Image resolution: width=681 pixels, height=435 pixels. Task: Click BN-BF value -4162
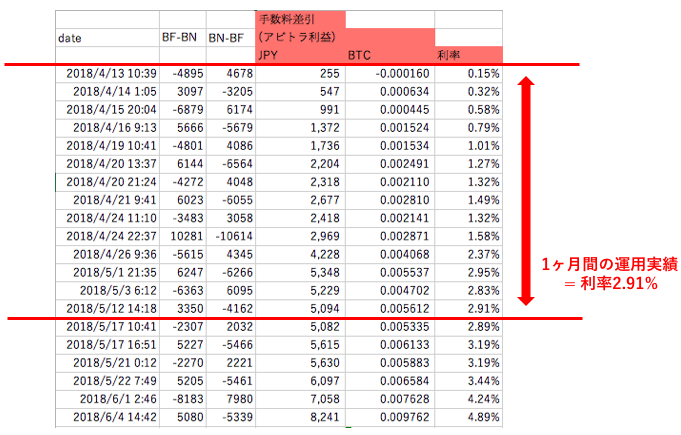tap(231, 309)
